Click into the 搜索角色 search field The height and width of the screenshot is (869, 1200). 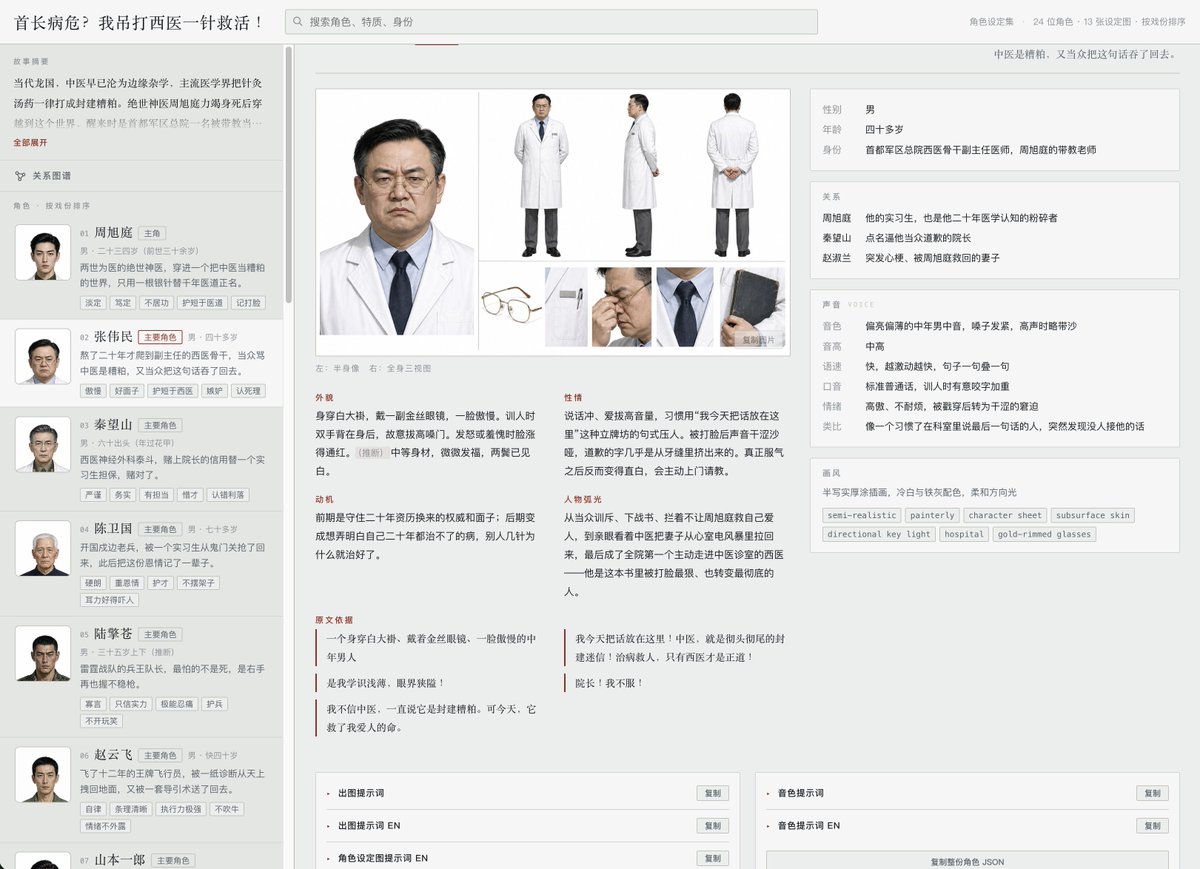(x=551, y=22)
